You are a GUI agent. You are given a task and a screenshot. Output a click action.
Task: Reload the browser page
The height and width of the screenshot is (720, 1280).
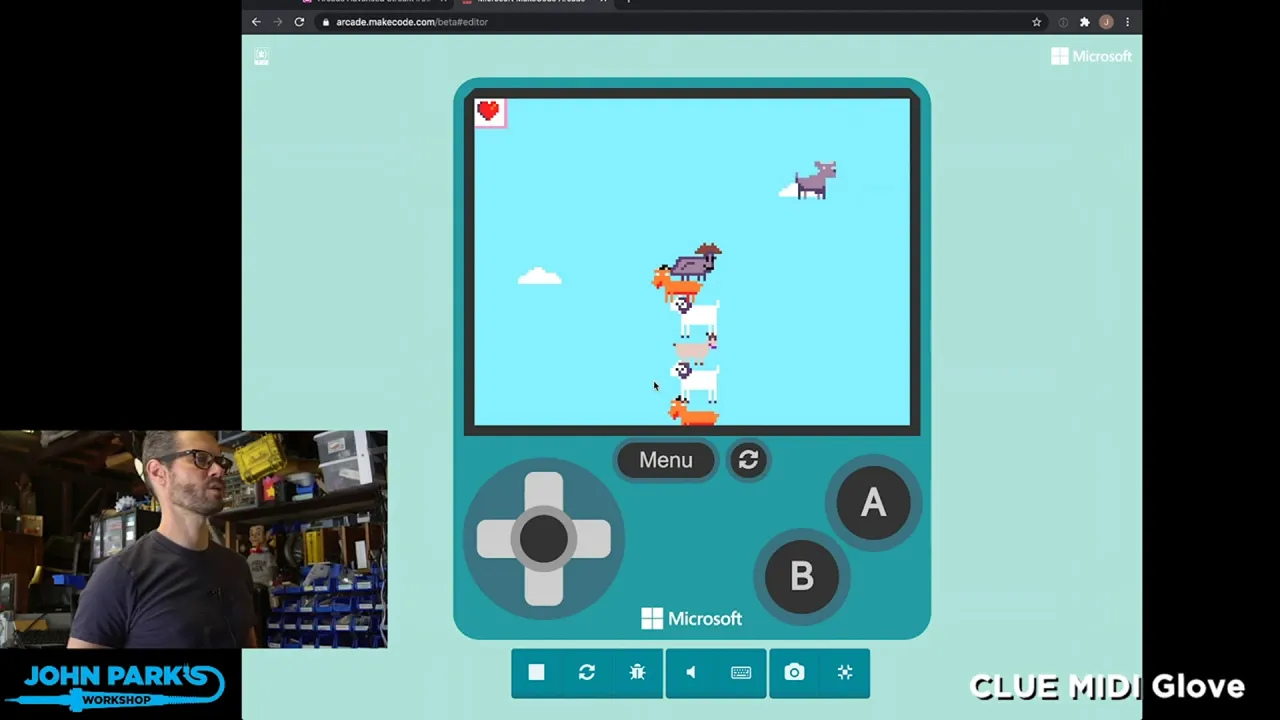click(299, 22)
